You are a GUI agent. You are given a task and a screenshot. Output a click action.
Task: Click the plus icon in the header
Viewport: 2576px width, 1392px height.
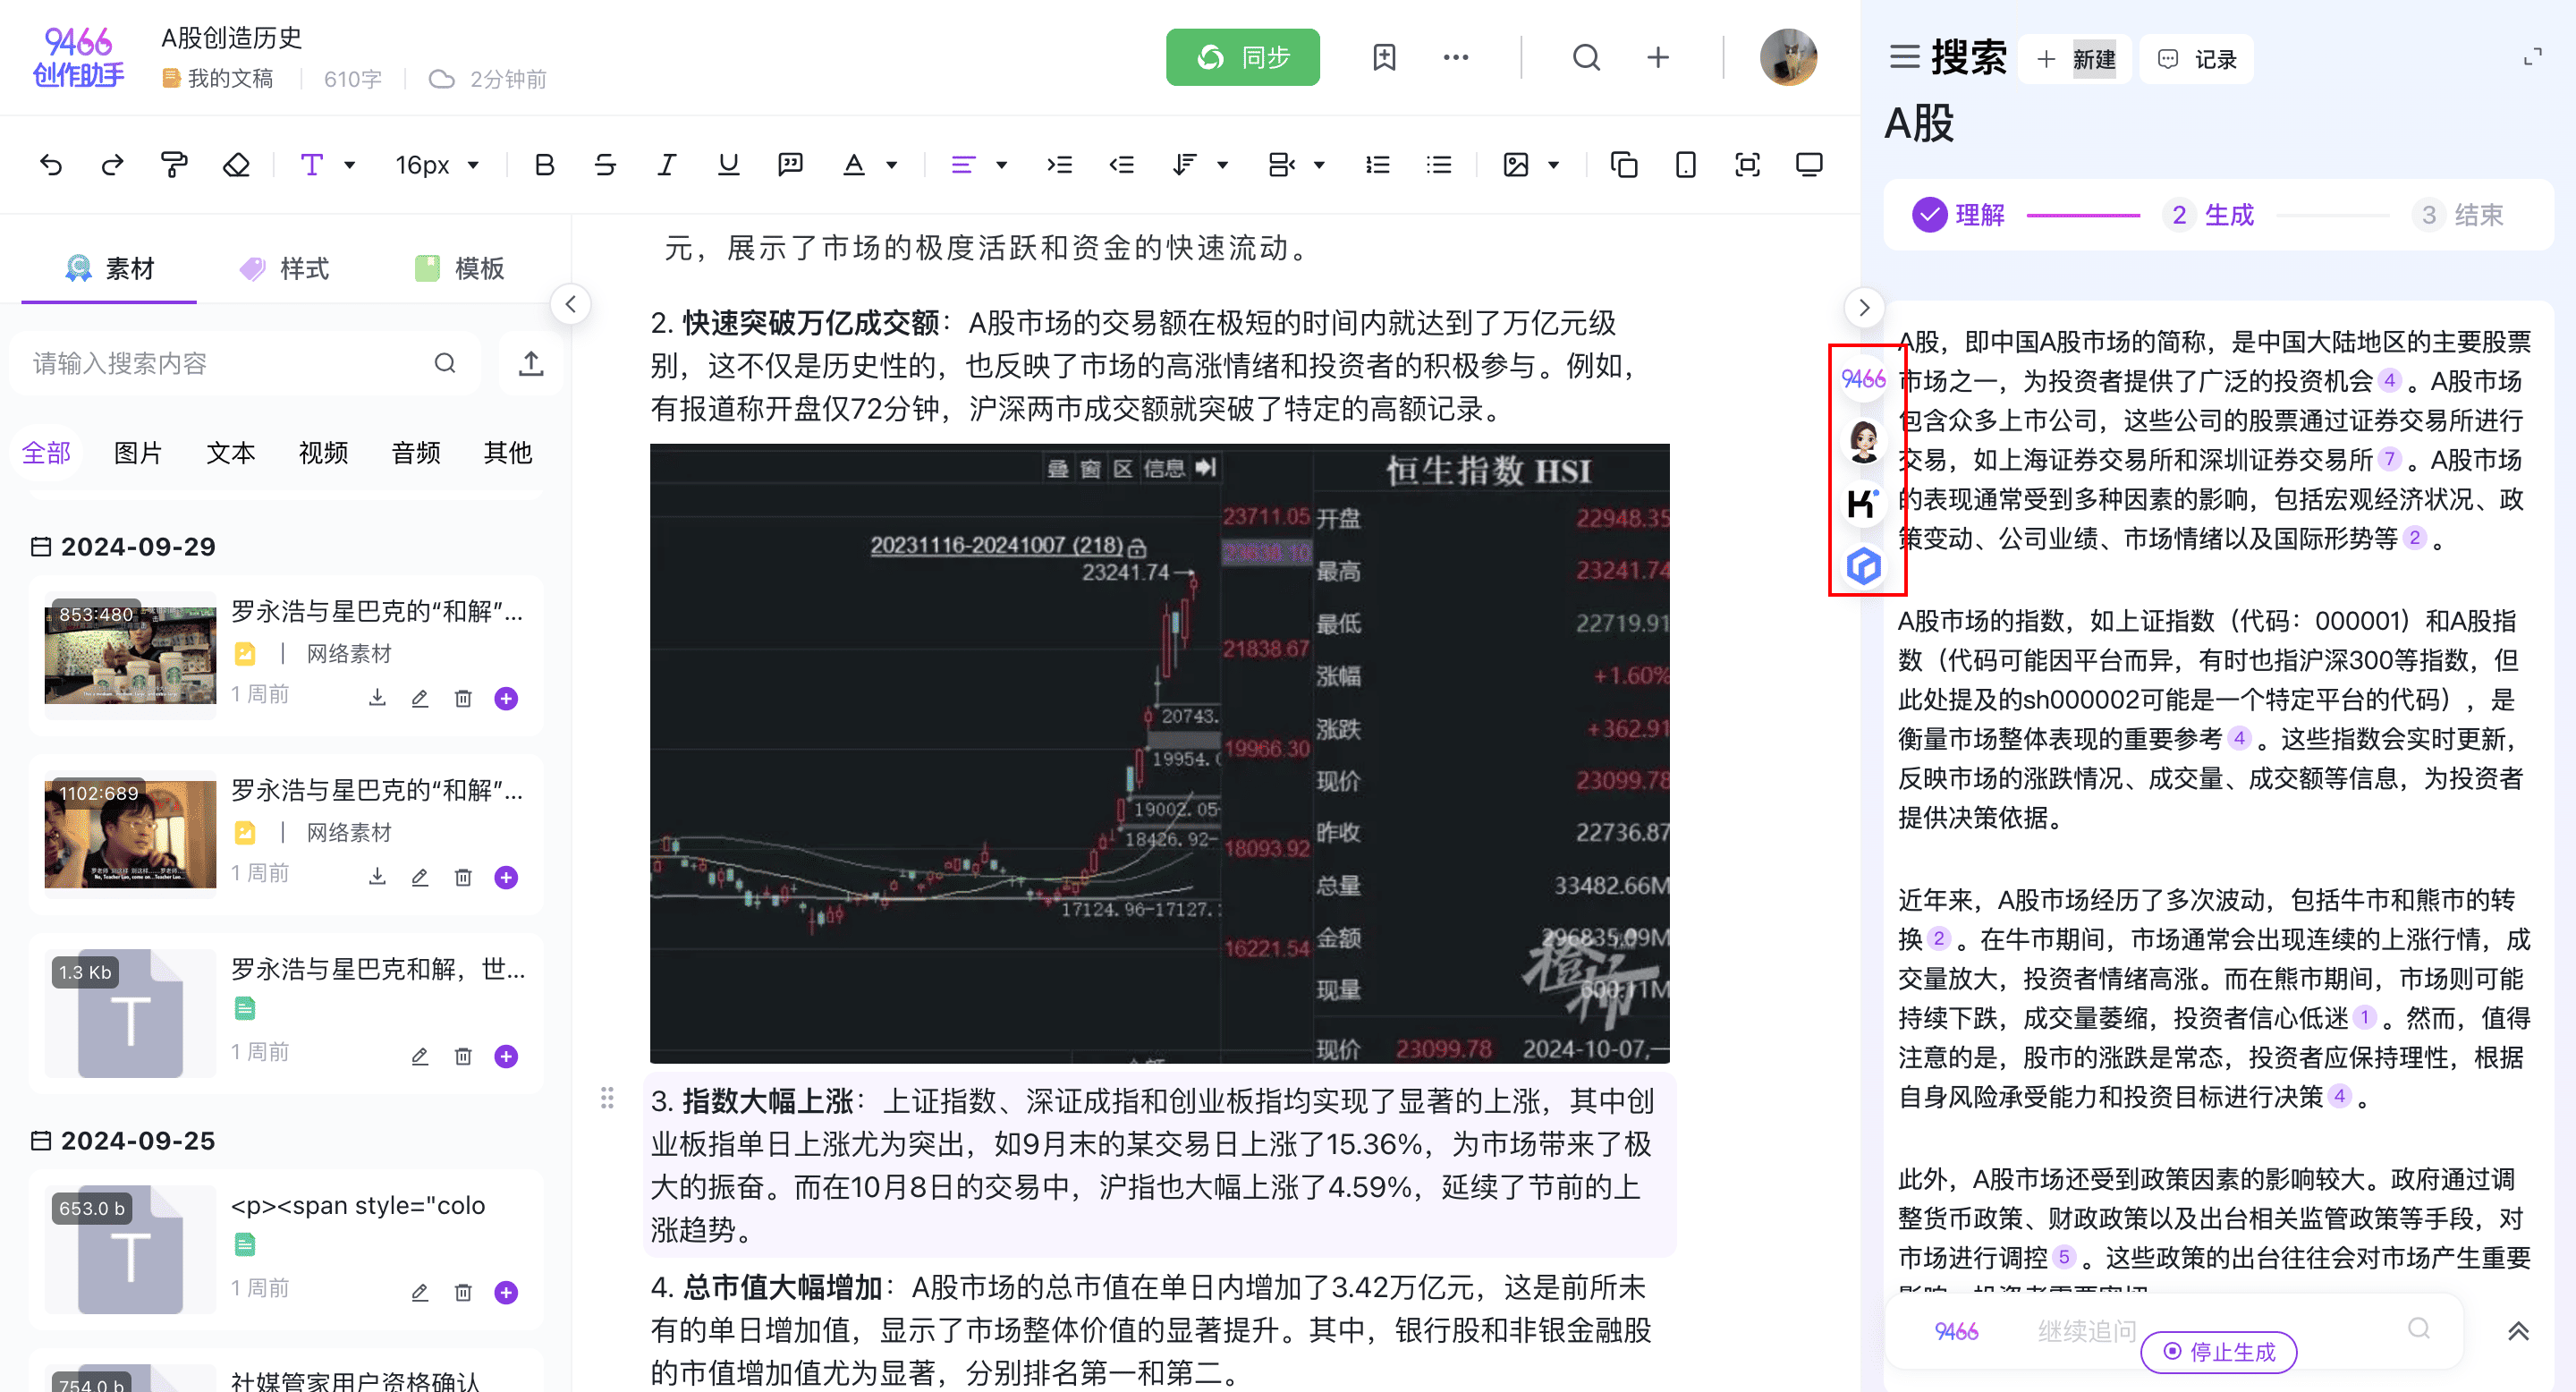pos(1658,57)
